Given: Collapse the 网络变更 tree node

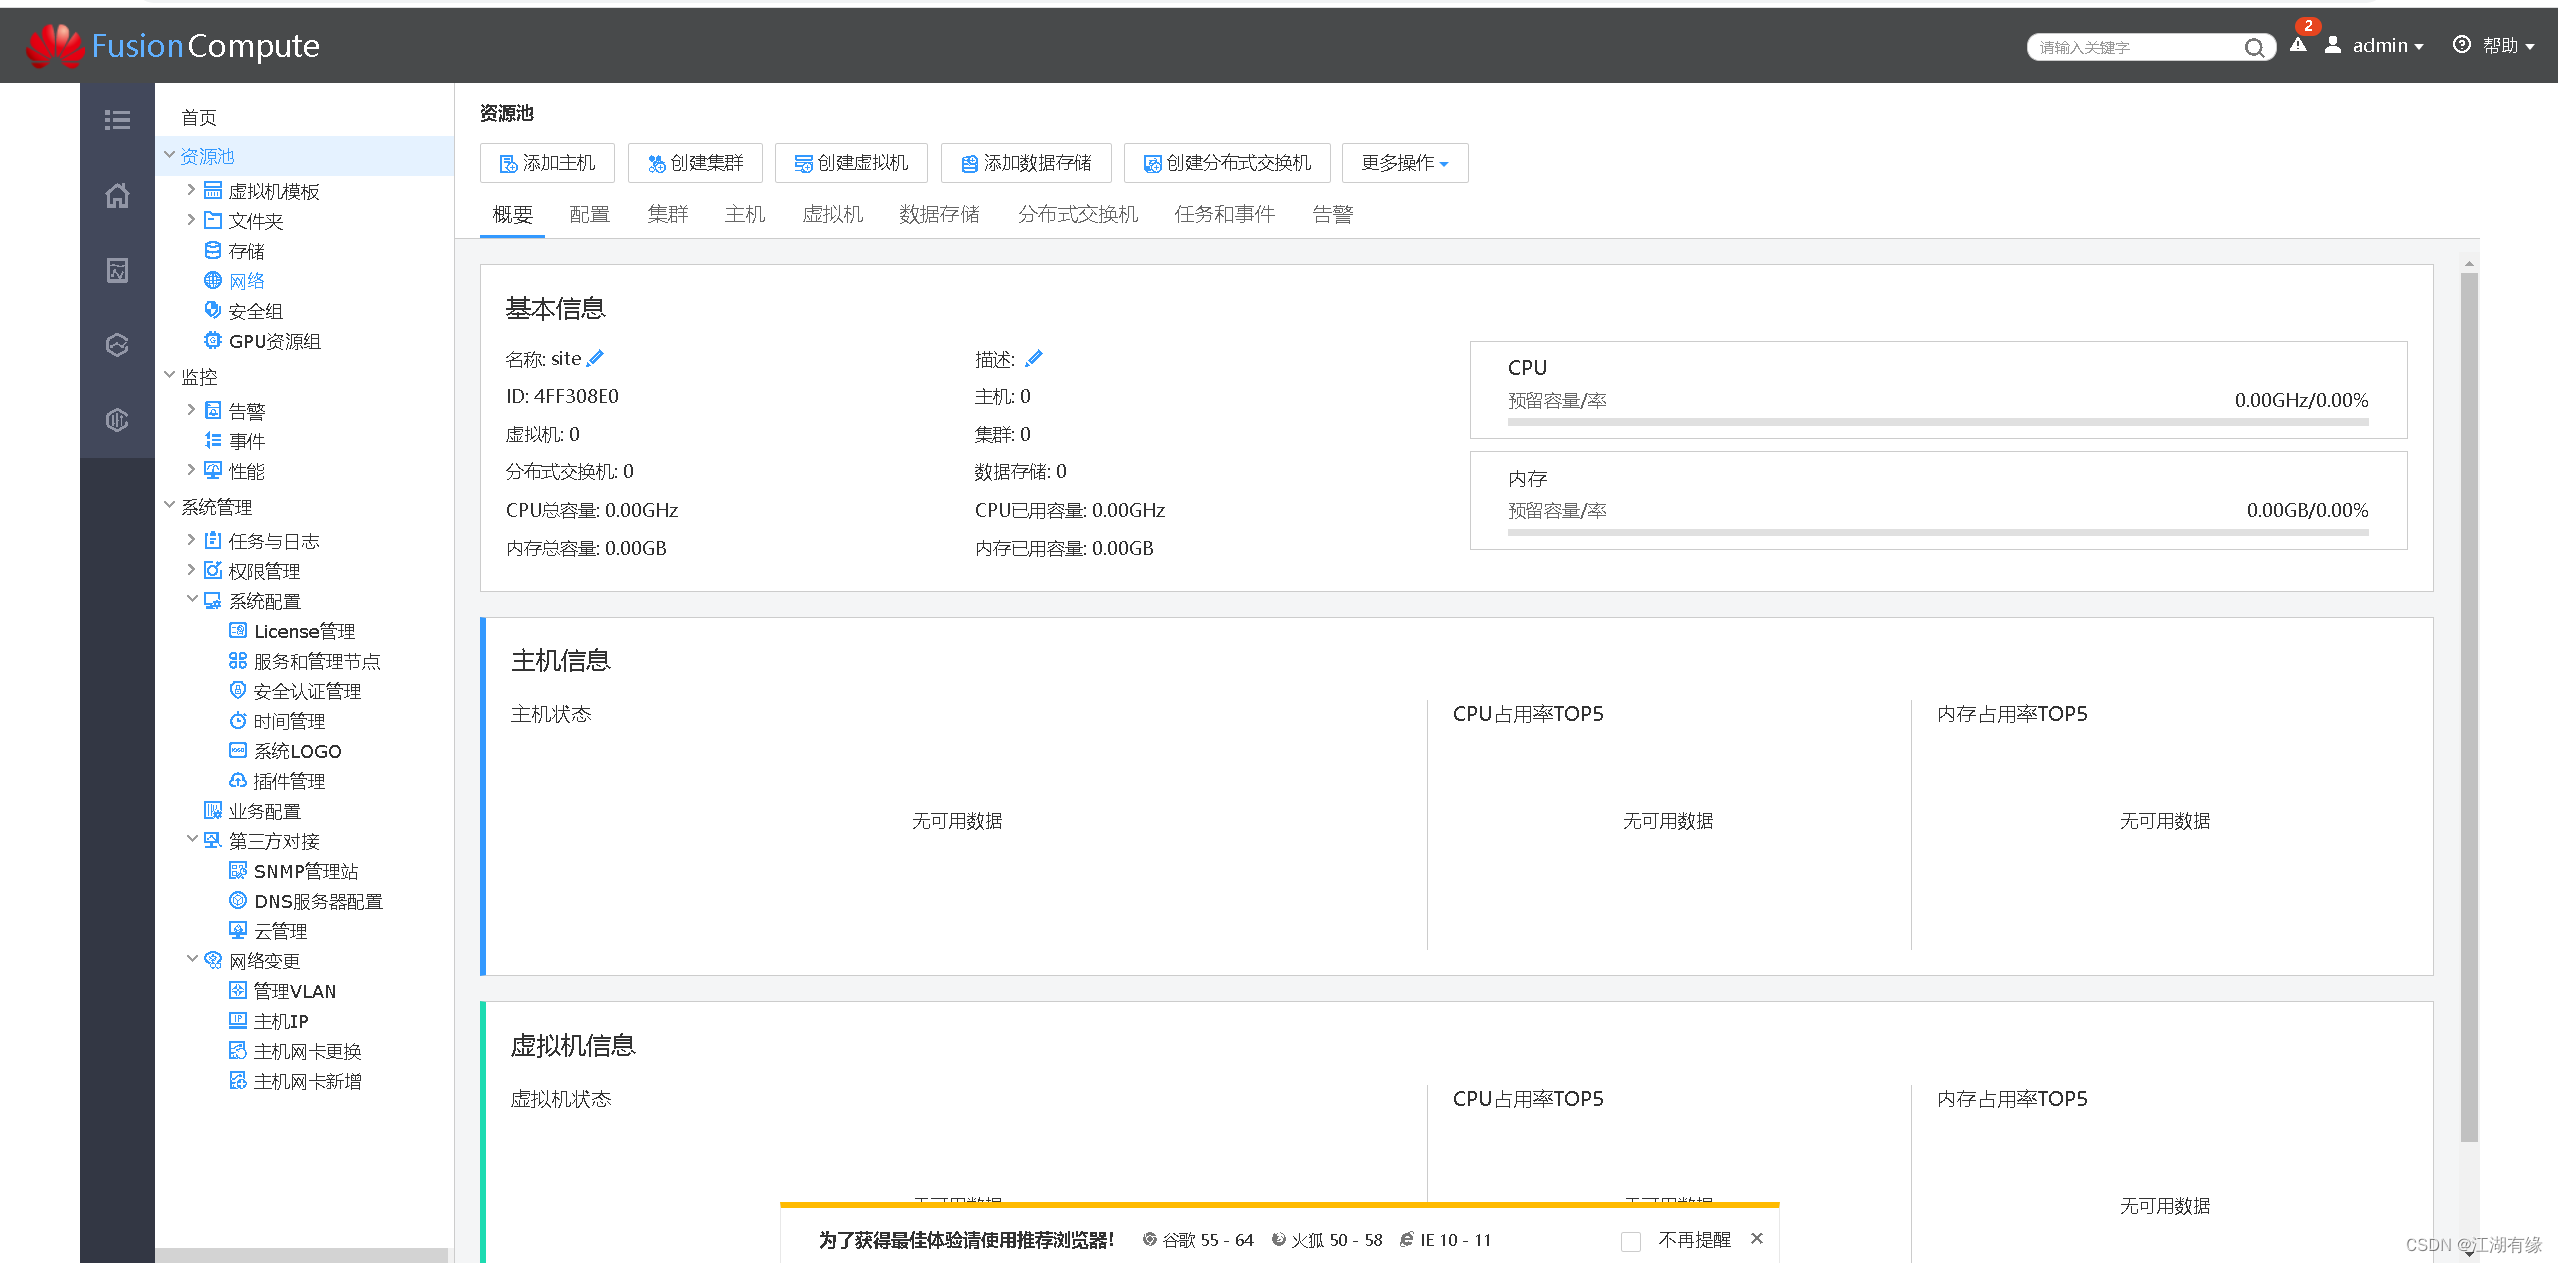Looking at the screenshot, I should point(192,959).
